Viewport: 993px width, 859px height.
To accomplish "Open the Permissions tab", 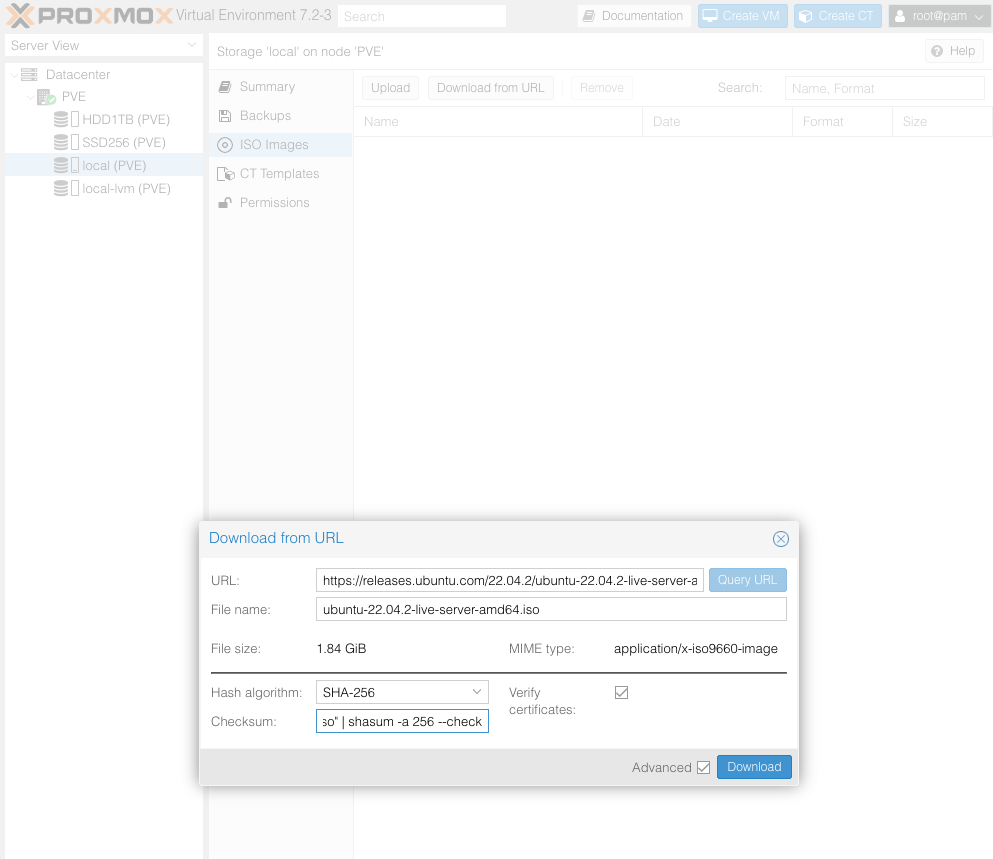I will click(281, 203).
